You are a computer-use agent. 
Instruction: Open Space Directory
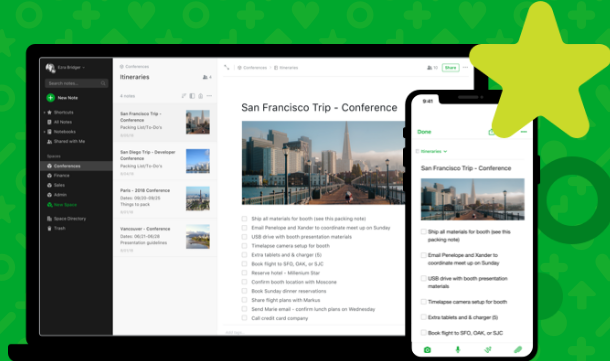pos(70,219)
